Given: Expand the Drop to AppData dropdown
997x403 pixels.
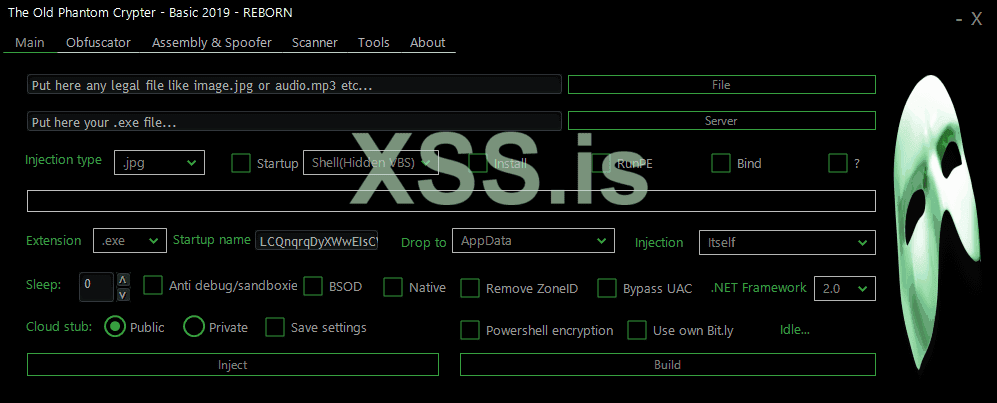Looking at the screenshot, I should click(533, 241).
